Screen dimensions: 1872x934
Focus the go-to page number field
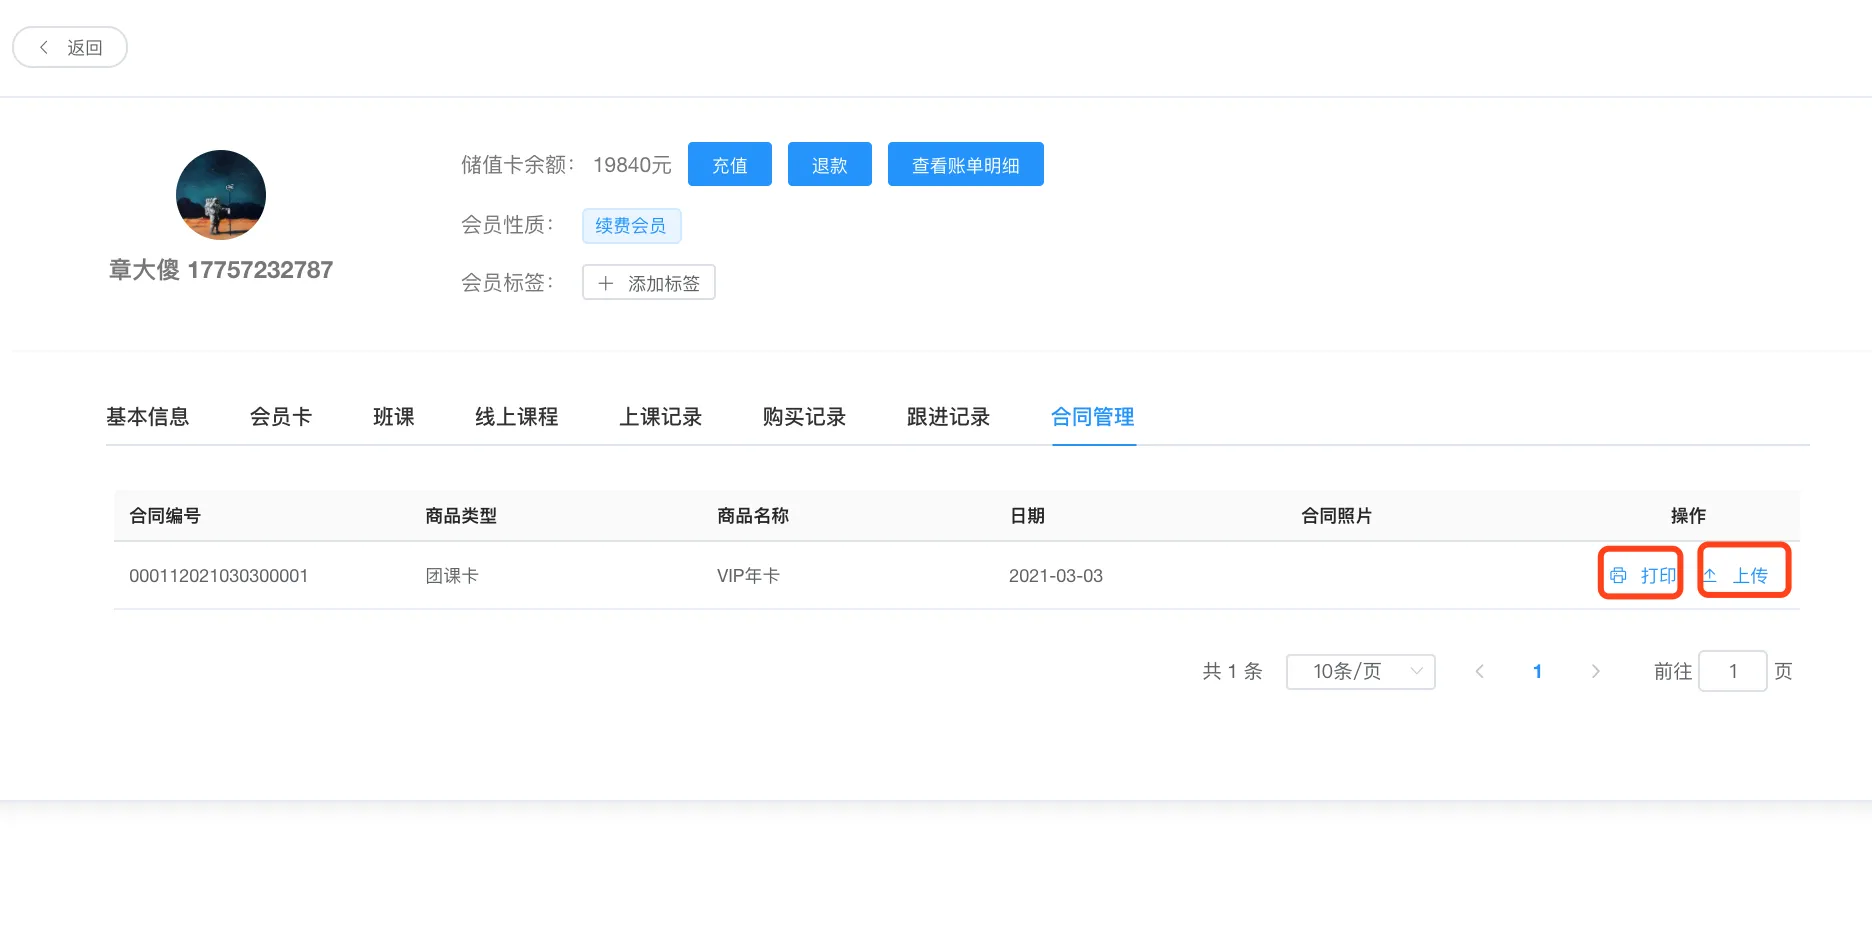[1732, 671]
